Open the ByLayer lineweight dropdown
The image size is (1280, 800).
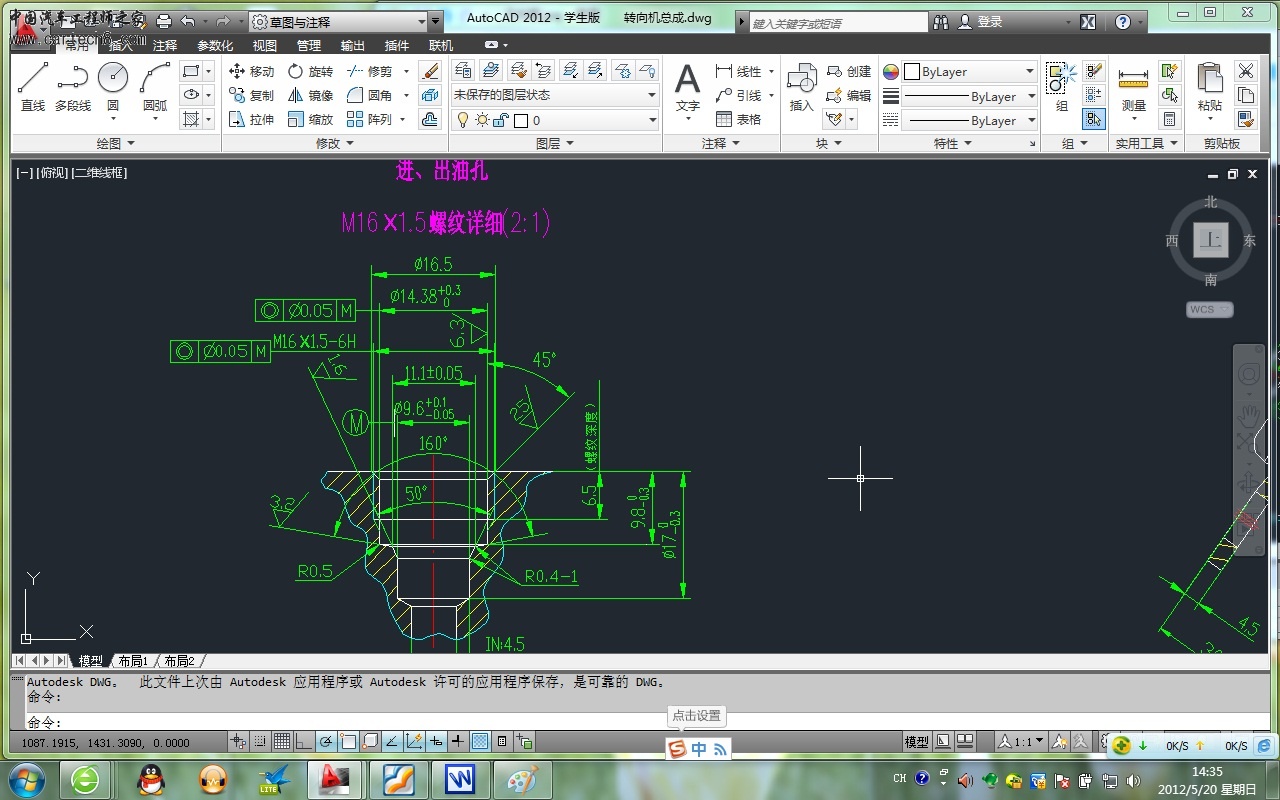point(969,96)
